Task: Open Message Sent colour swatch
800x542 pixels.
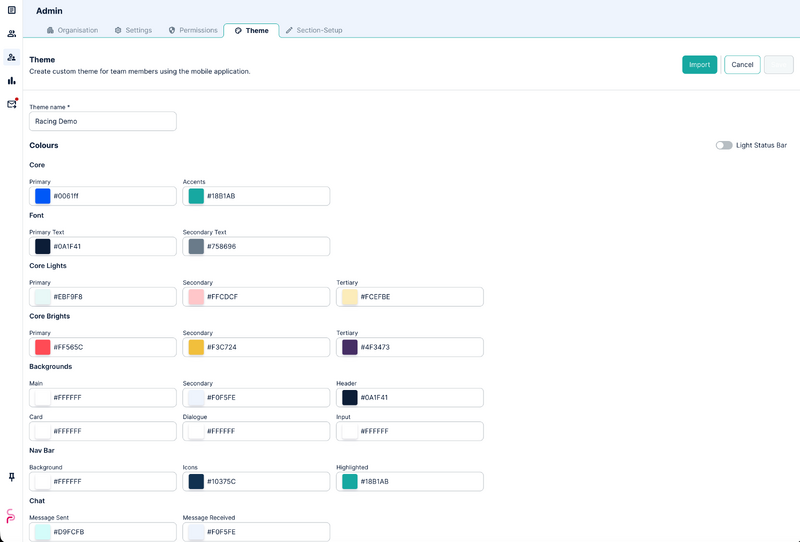Action: tap(43, 532)
